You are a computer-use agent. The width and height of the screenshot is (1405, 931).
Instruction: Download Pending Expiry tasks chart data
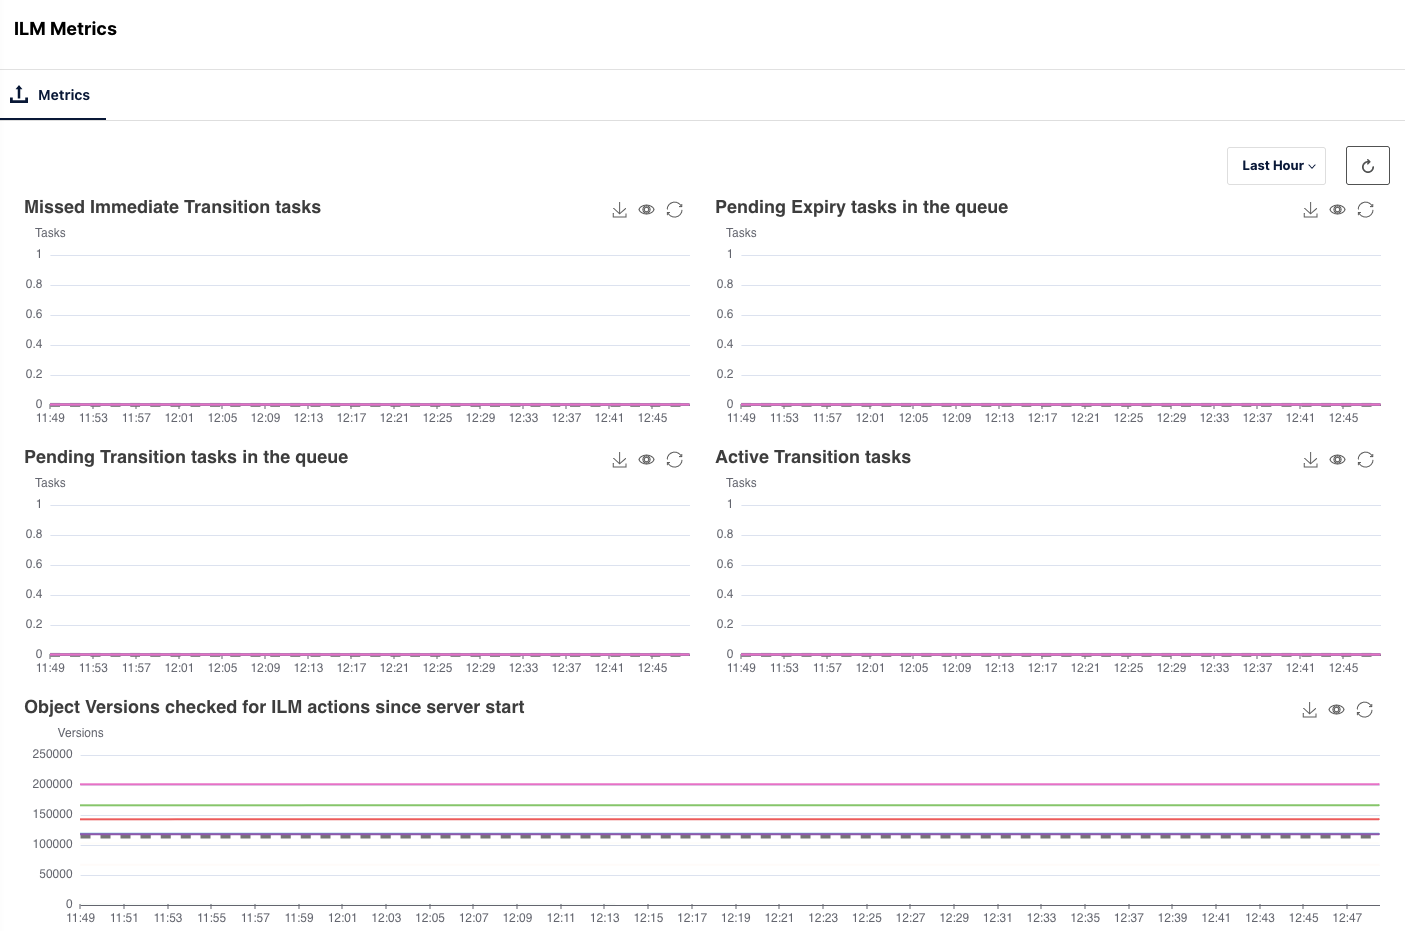coord(1310,210)
